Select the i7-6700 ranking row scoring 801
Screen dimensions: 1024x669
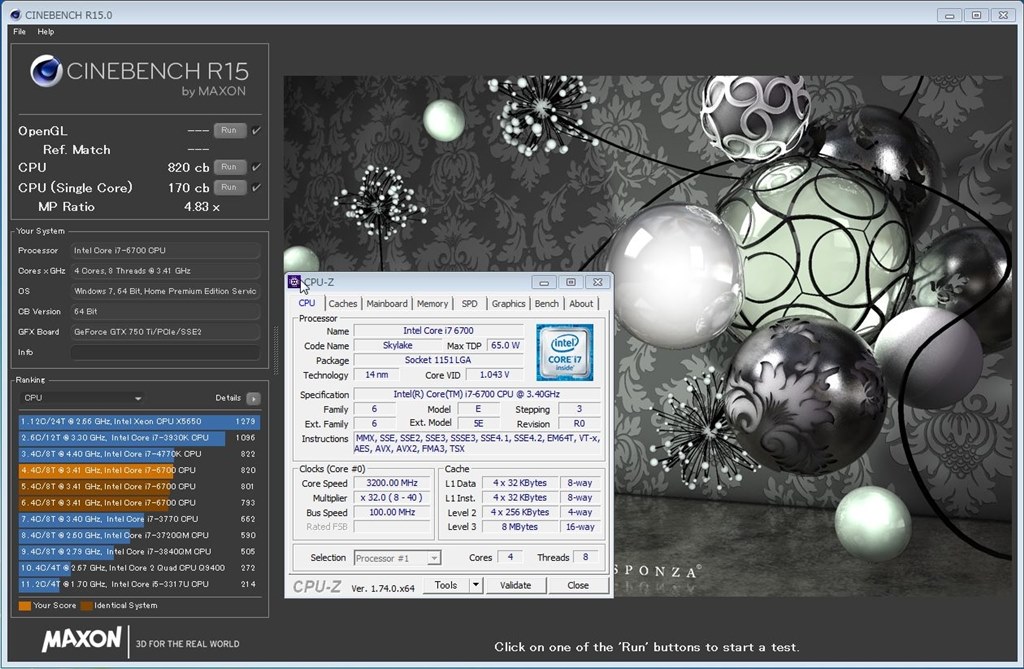139,487
